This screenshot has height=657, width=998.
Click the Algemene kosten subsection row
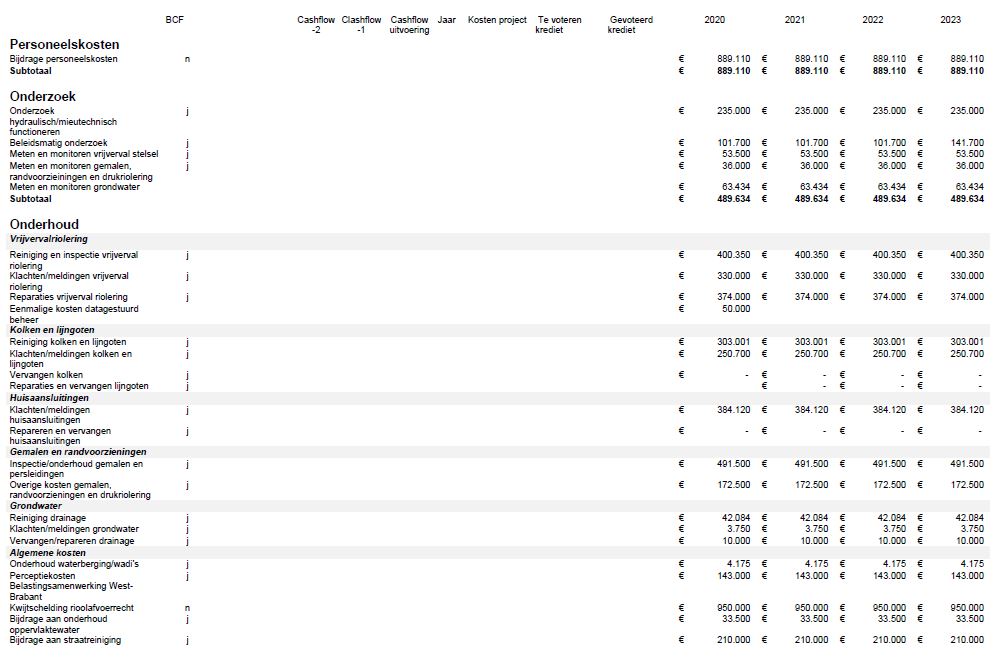click(47, 552)
